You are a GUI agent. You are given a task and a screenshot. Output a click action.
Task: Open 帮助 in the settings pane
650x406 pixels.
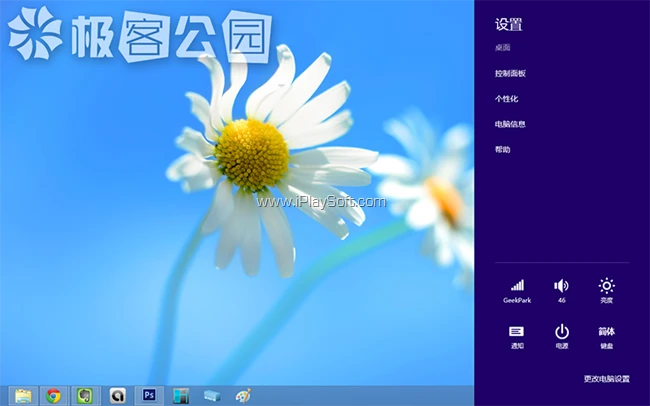[502, 149]
